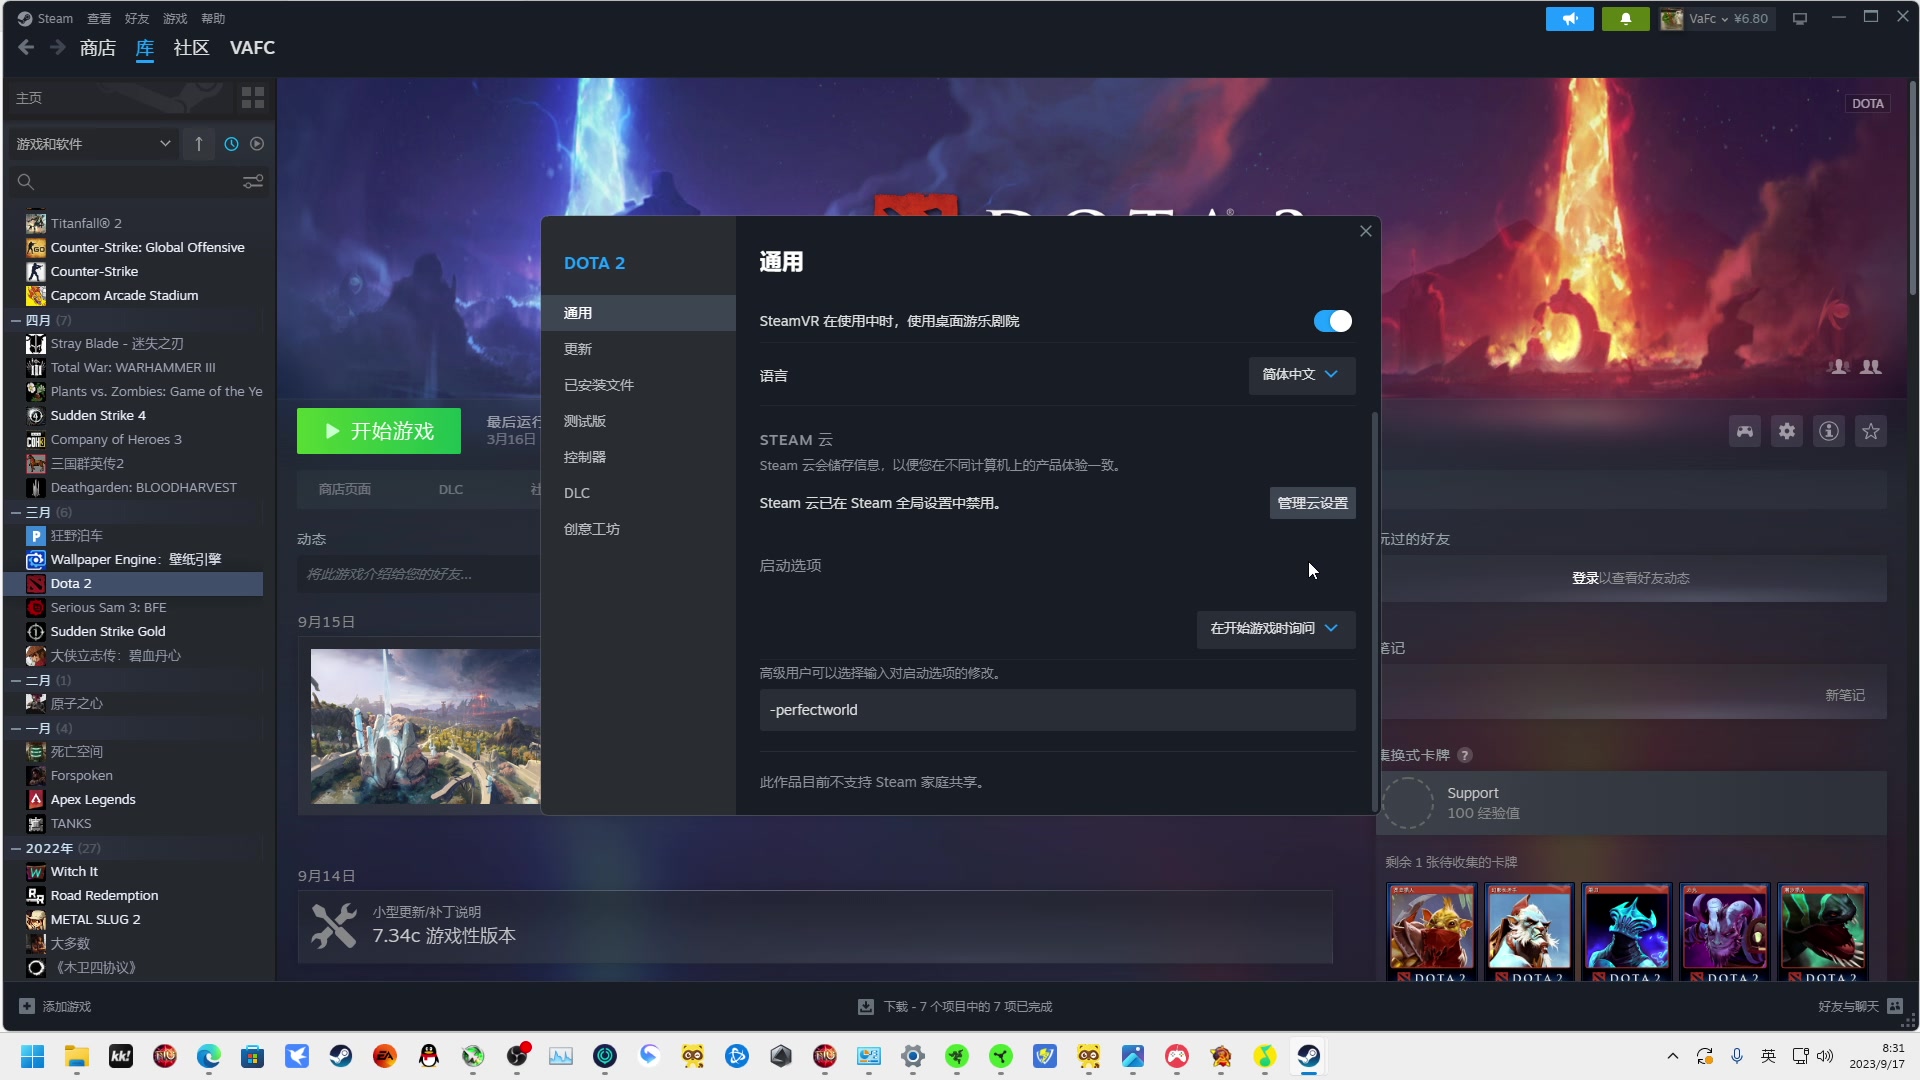
Task: Add Dota 2 to favorites star icon
Action: coord(1870,431)
